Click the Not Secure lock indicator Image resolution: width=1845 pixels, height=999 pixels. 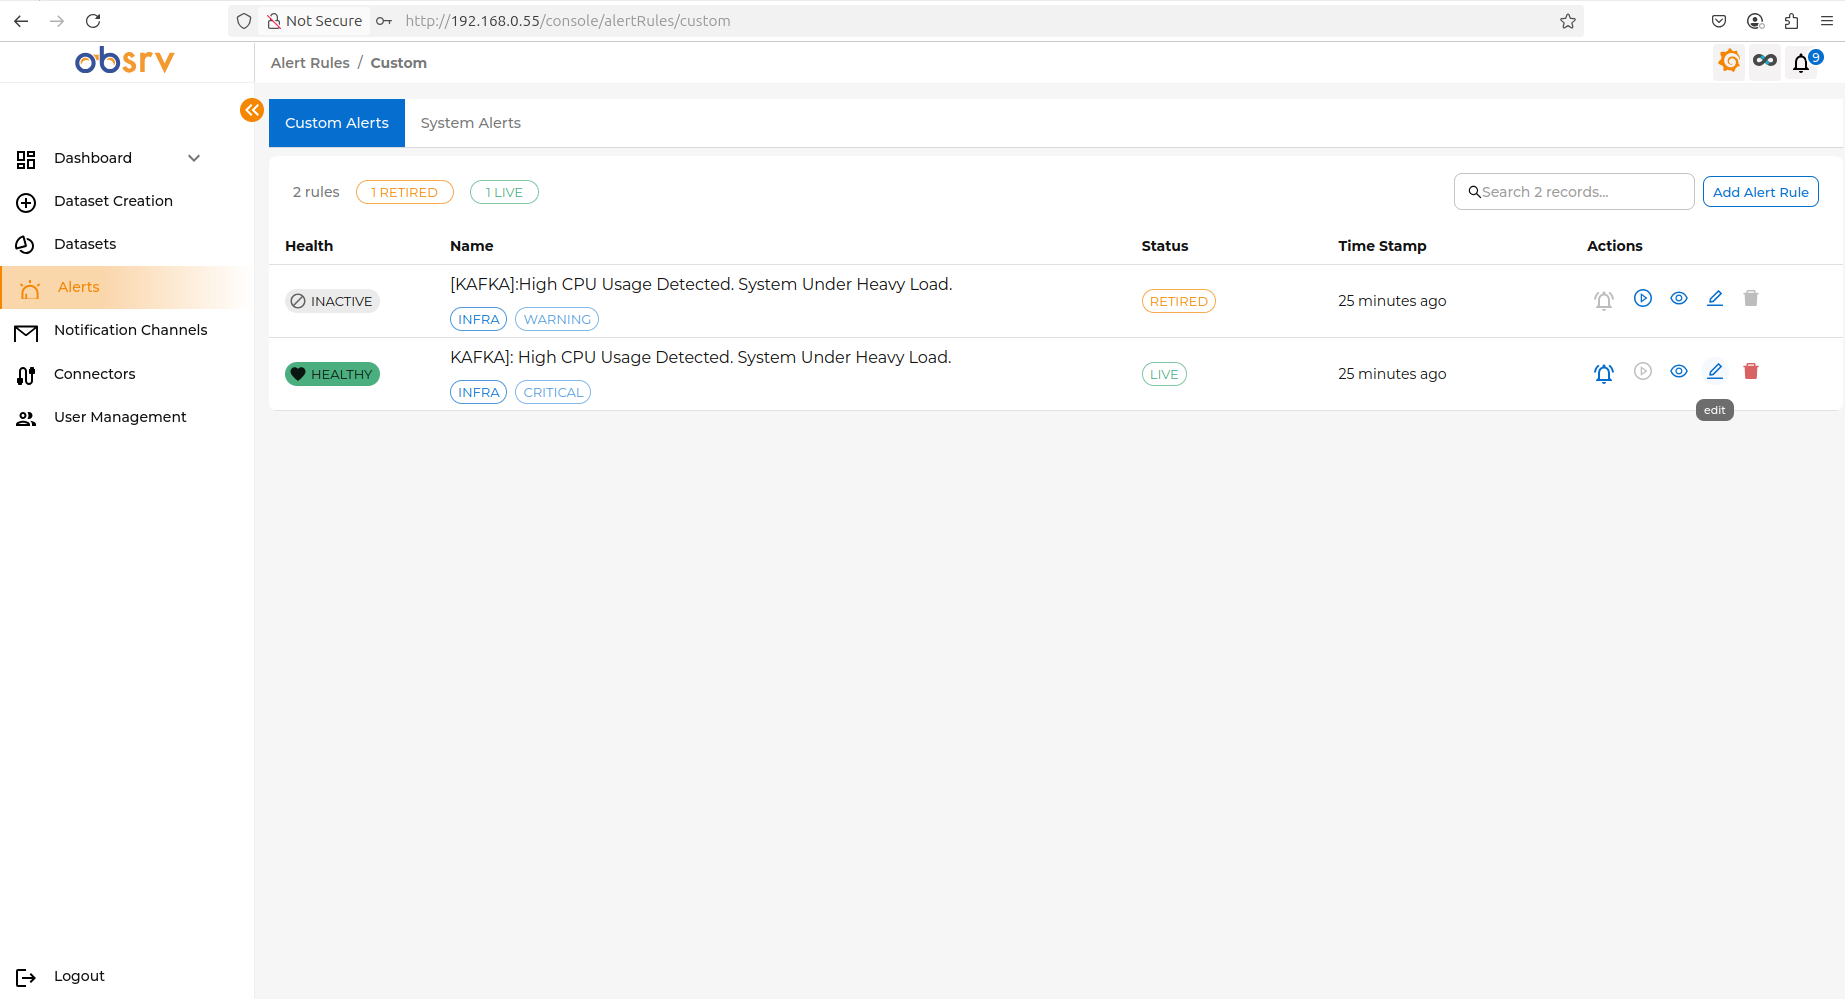(314, 21)
